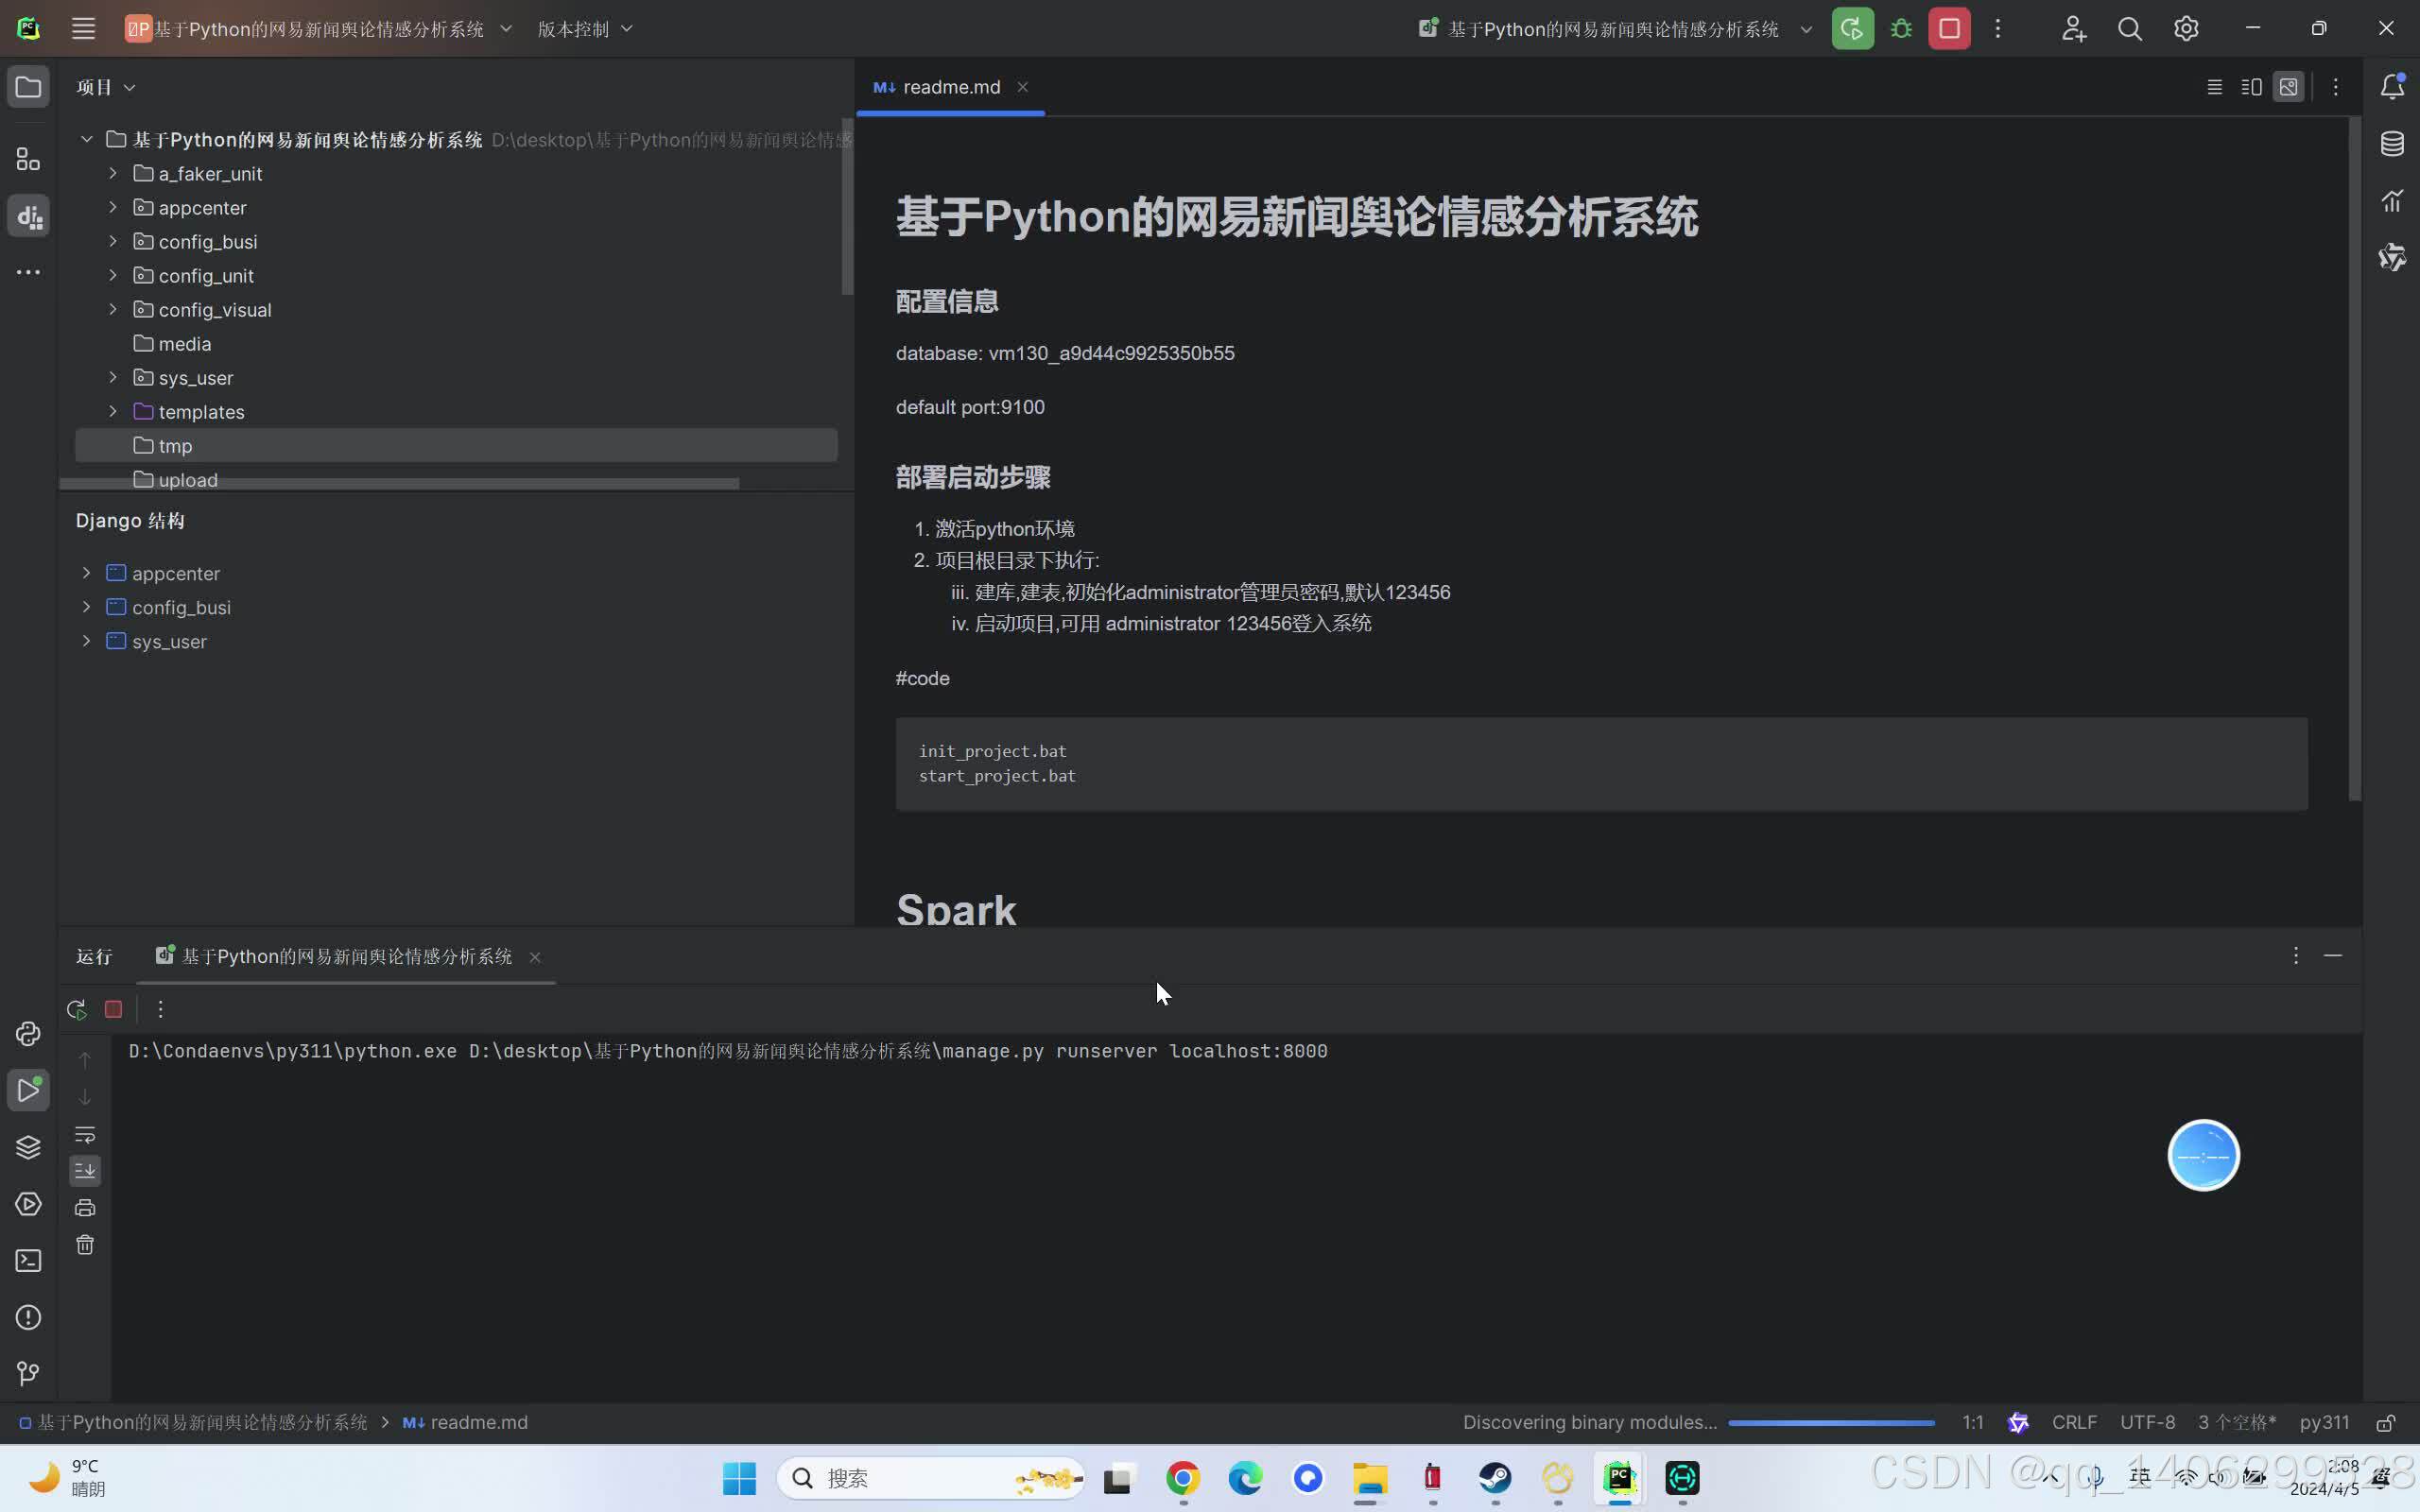
Task: Stop the running process in Run panel
Action: 113,1009
